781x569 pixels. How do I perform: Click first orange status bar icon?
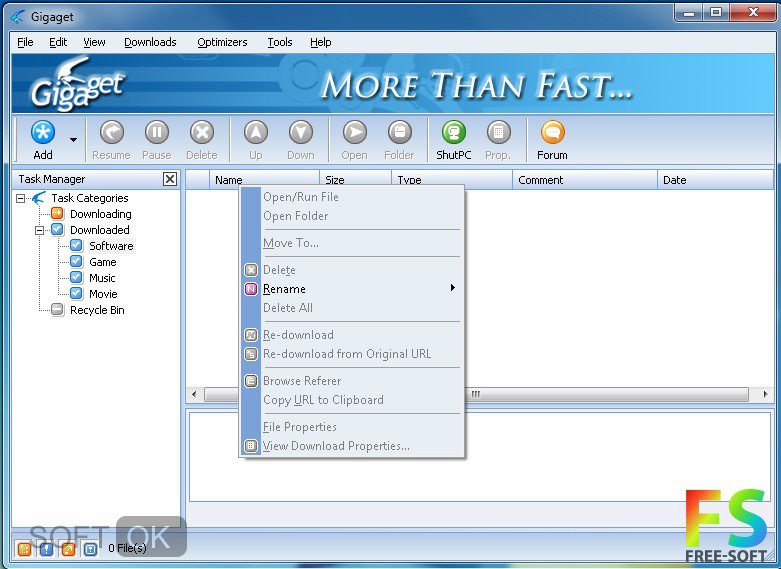point(24,549)
